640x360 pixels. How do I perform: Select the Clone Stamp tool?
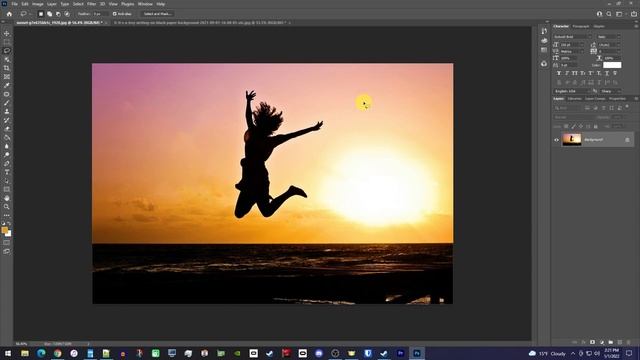7,111
